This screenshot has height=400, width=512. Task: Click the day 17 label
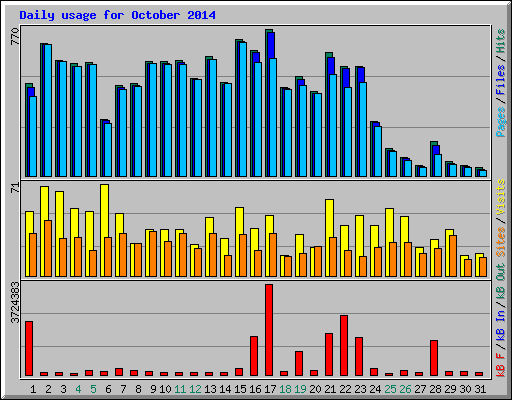(x=270, y=389)
